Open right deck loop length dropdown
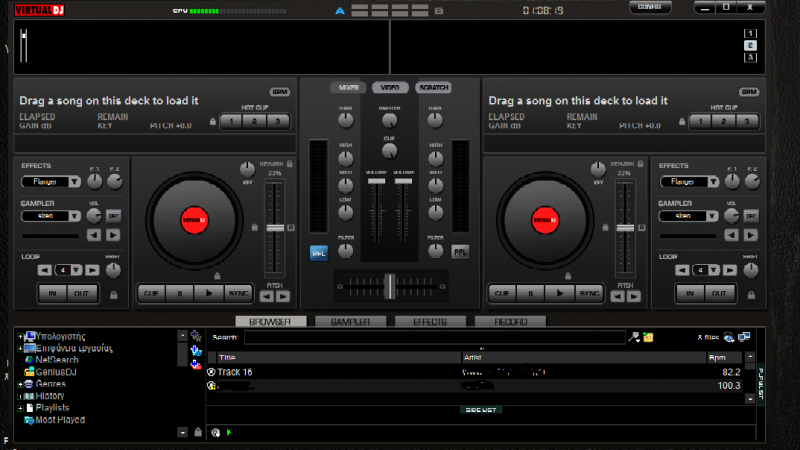This screenshot has height=450, width=800. coord(714,270)
